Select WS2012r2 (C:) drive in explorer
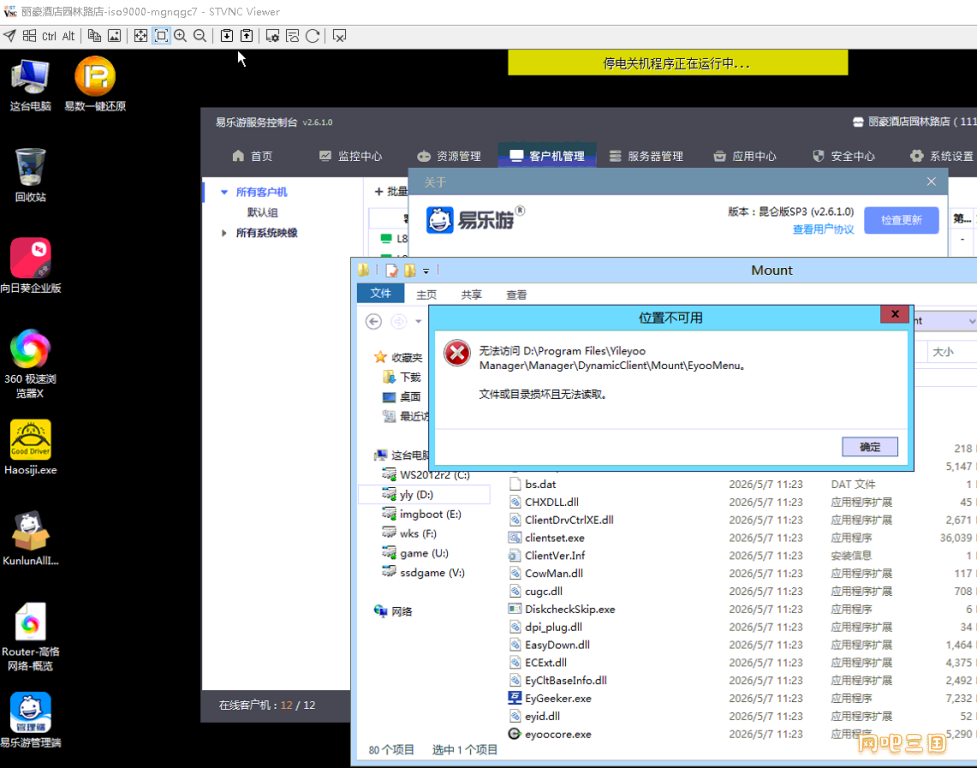 coord(426,475)
